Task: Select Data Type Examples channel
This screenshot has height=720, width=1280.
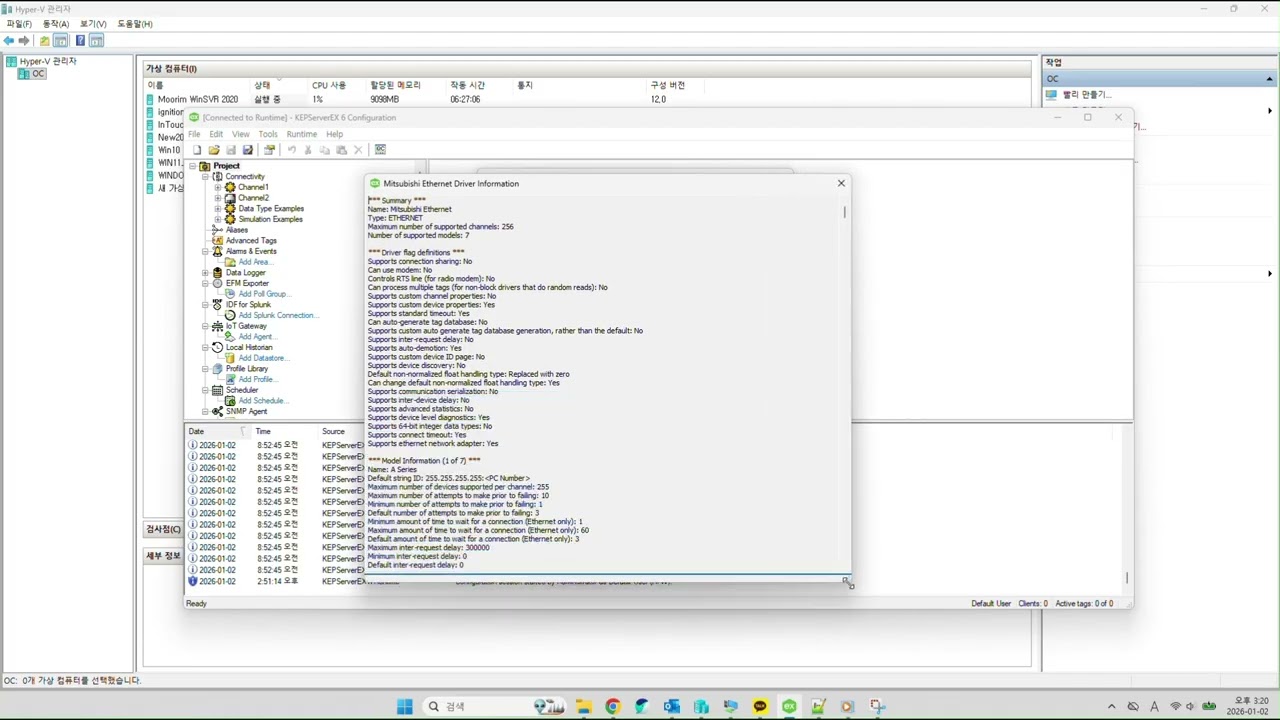Action: (x=271, y=209)
